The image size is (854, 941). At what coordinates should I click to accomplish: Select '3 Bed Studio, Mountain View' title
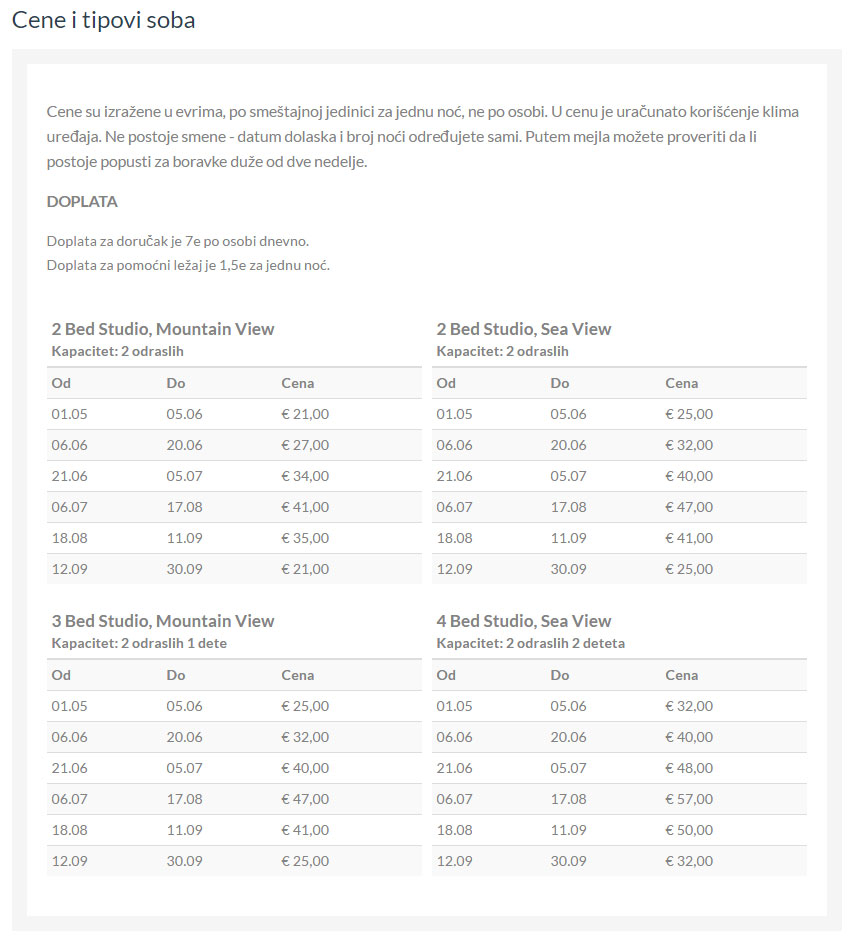click(163, 621)
